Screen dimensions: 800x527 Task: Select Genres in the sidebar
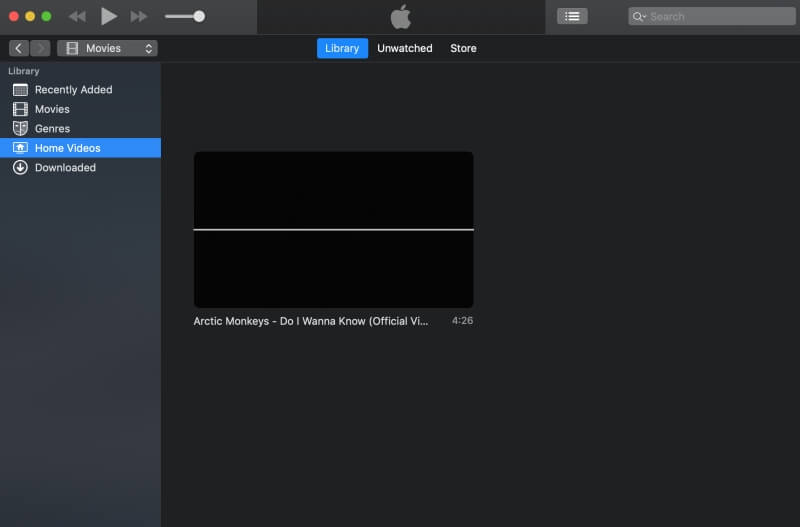[x=81, y=129]
